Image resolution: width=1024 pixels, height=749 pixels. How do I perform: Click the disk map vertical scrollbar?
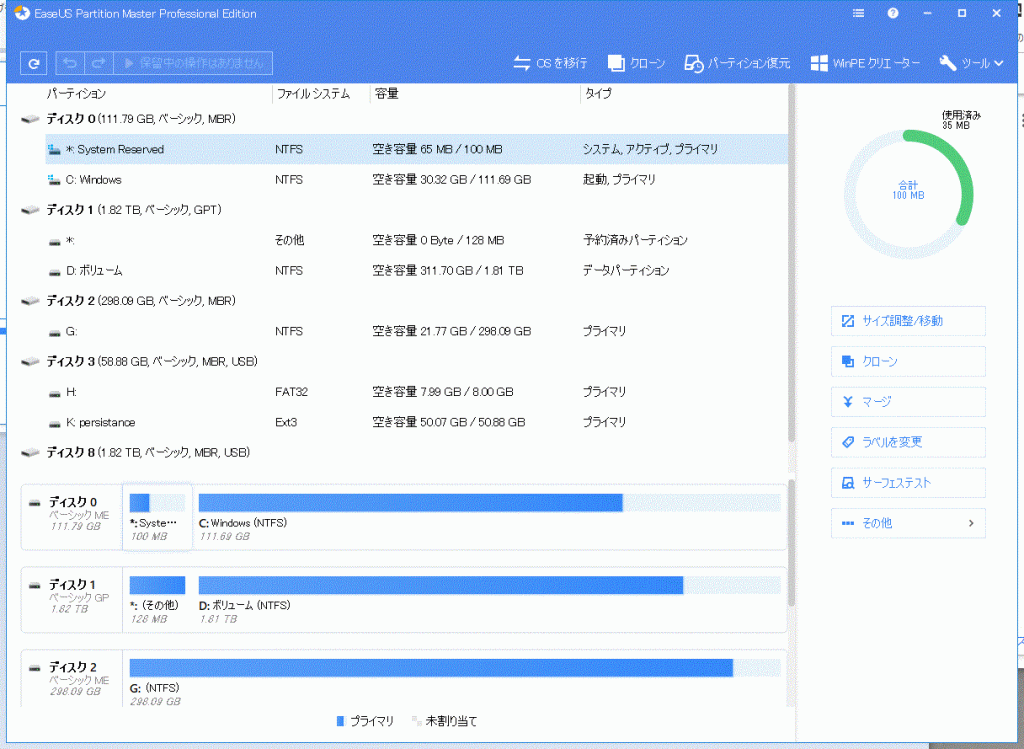point(792,543)
